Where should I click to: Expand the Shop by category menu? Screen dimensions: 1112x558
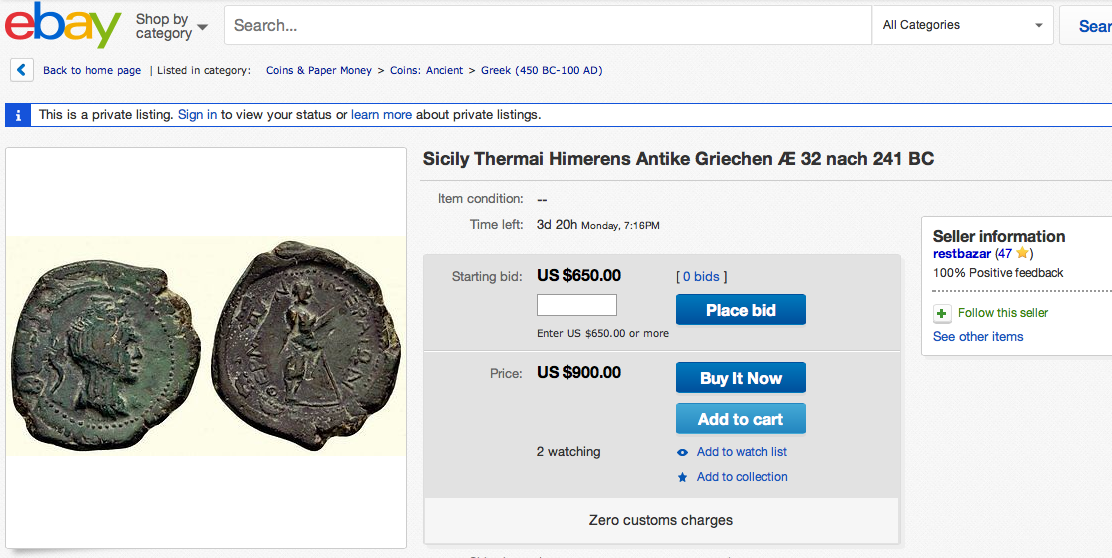[x=171, y=26]
